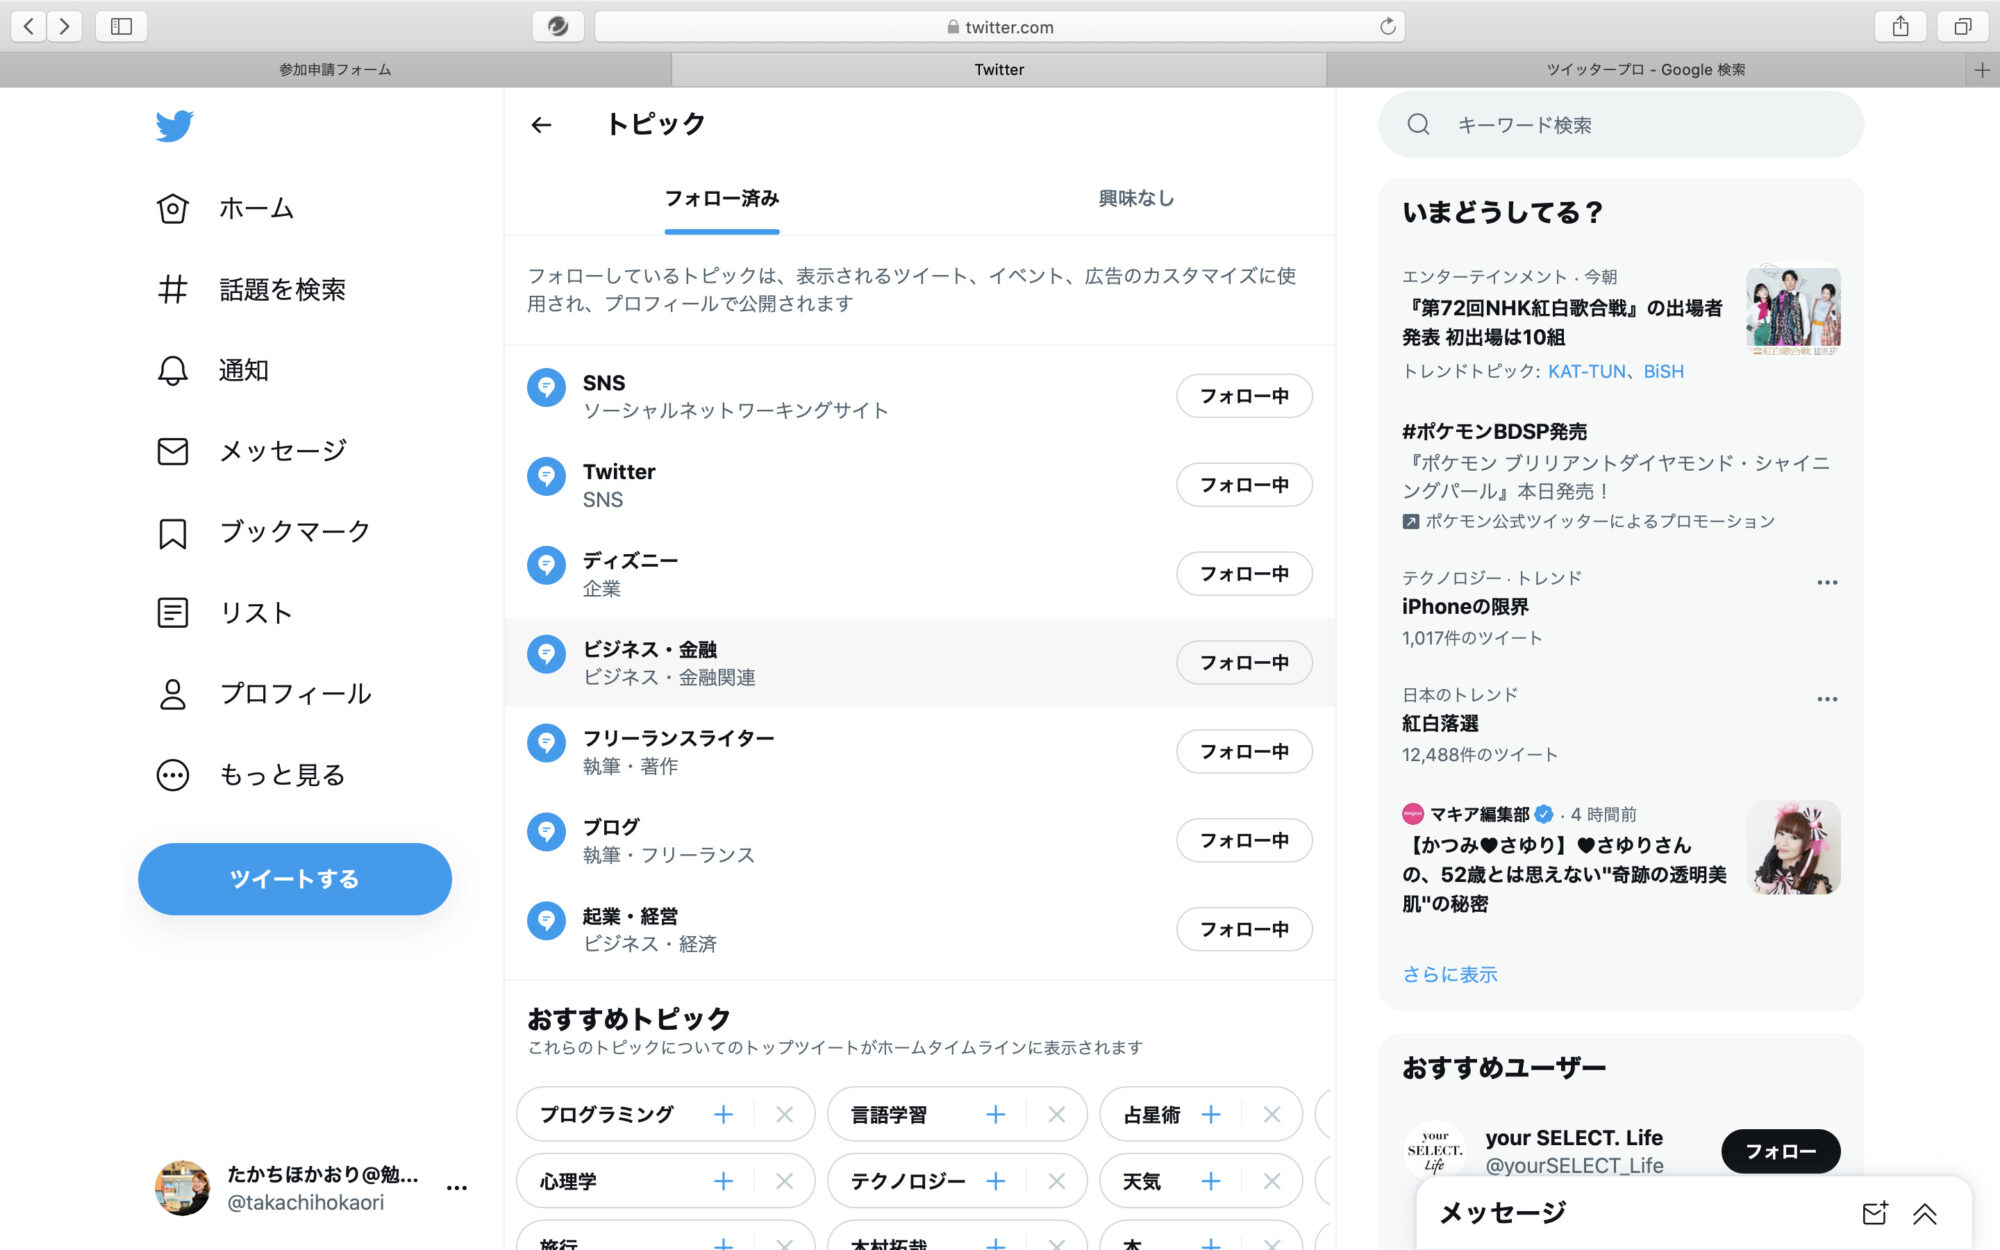This screenshot has width=2000, height=1250.
Task: Click the ディズニー topic bubble icon
Action: 546,565
